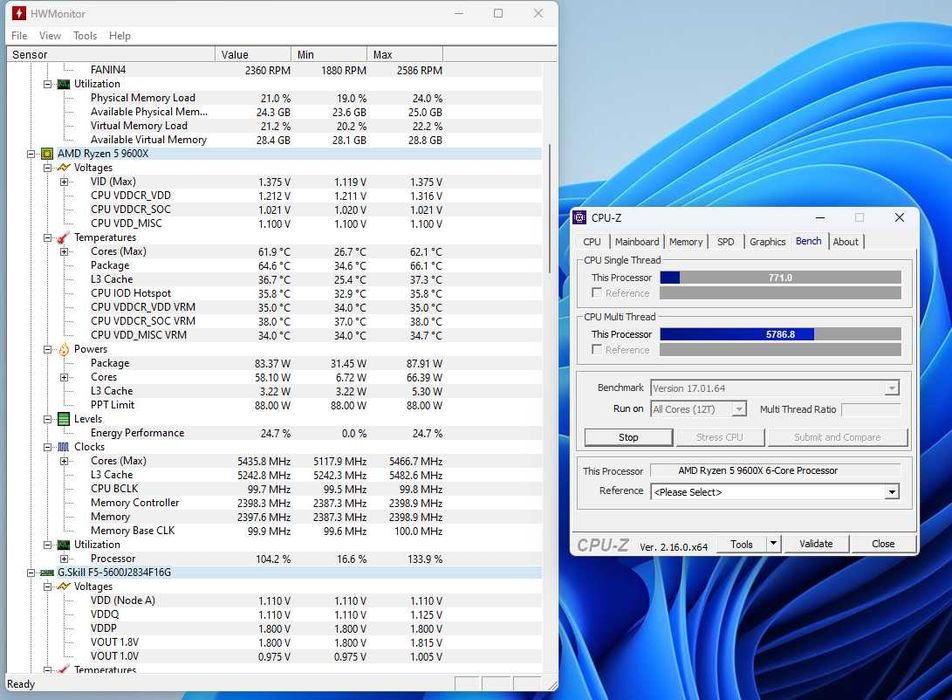
Task: Open the Help menu in HWMonitor
Action: [120, 36]
